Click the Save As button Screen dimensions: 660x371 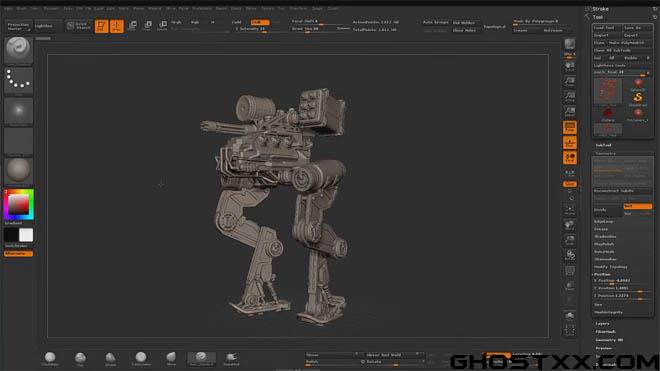(x=637, y=28)
